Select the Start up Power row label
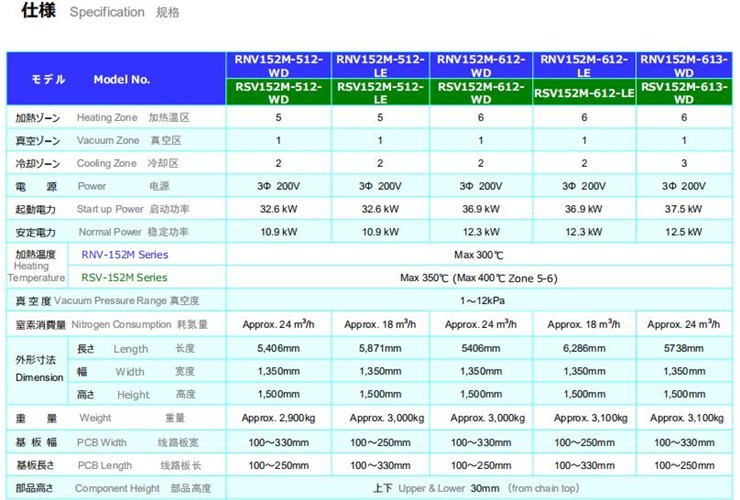This screenshot has width=740, height=500. [102, 209]
